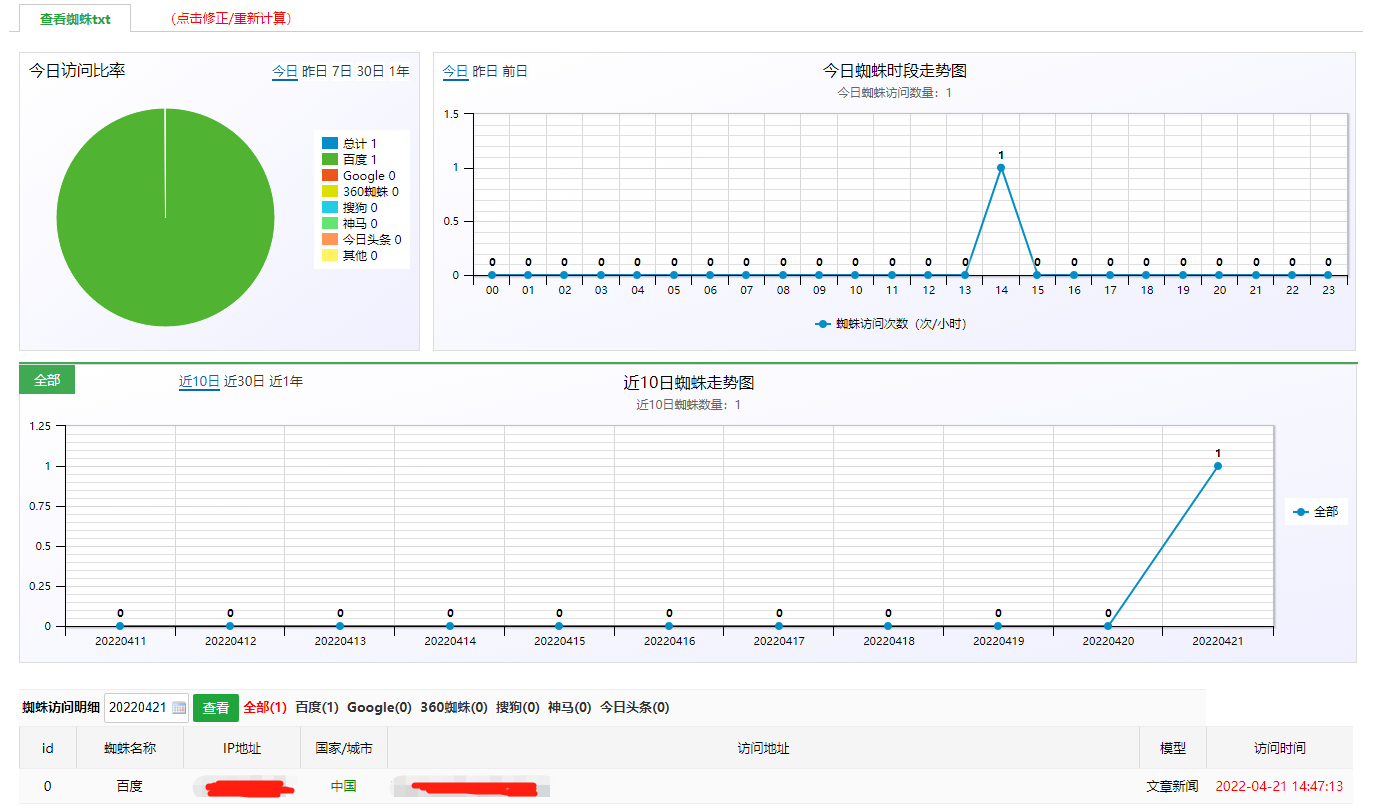Click the 2022-04-21 14:47:13 timestamp
Image resolution: width=1373 pixels, height=809 pixels.
pos(1279,787)
